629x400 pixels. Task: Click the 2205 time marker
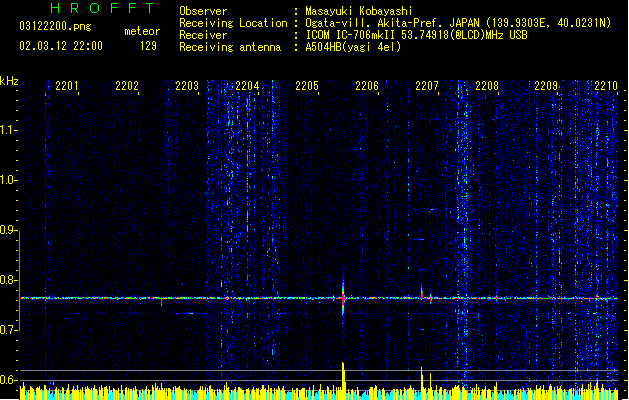tap(307, 85)
